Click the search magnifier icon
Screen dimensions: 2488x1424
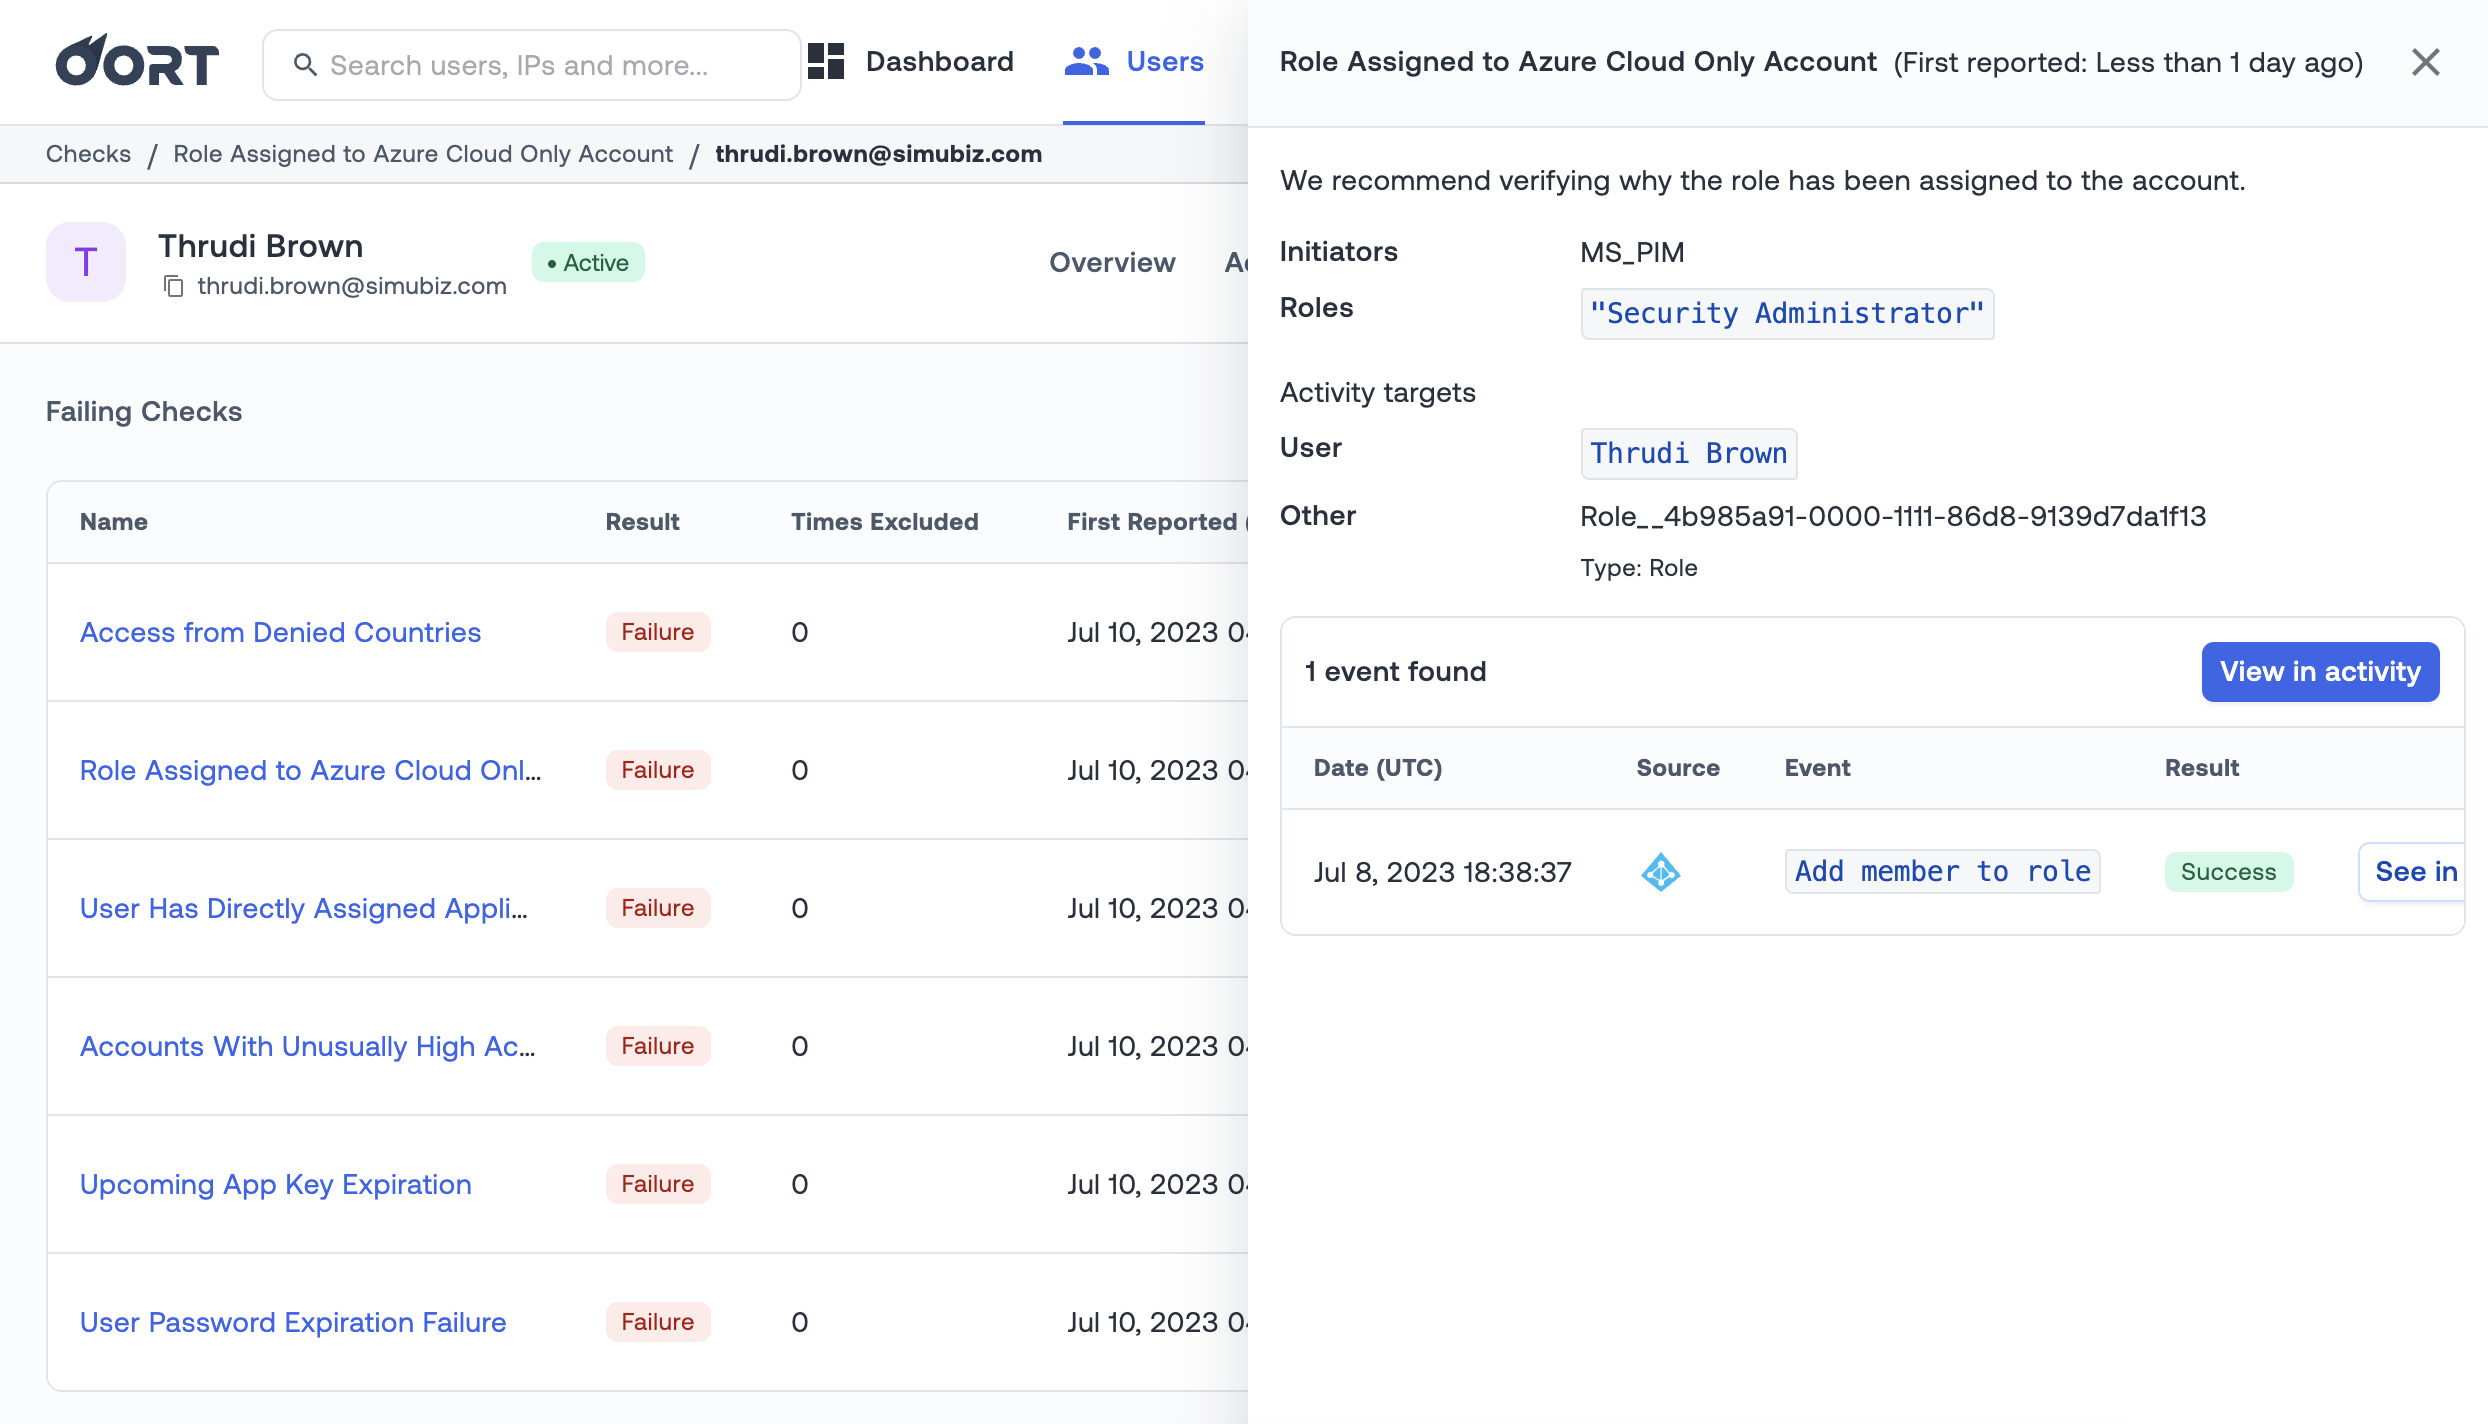pyautogui.click(x=305, y=65)
